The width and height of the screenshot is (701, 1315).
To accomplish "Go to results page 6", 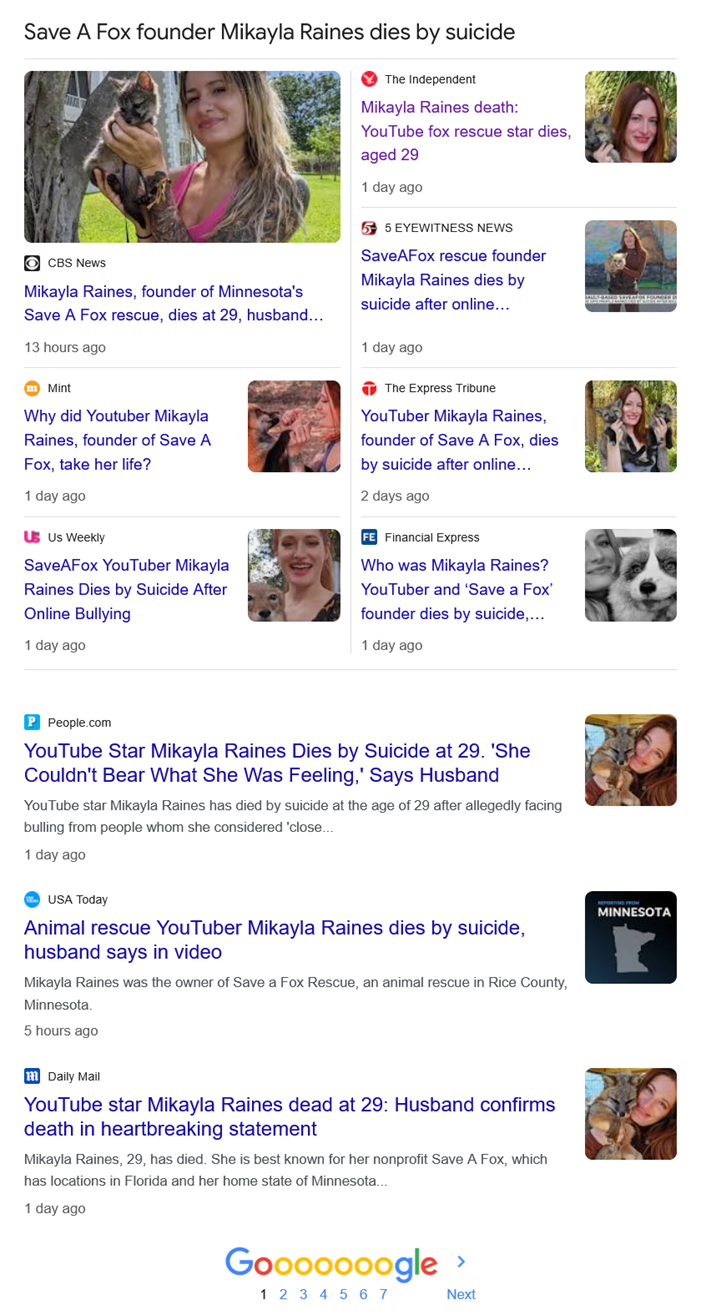I will tap(363, 1294).
